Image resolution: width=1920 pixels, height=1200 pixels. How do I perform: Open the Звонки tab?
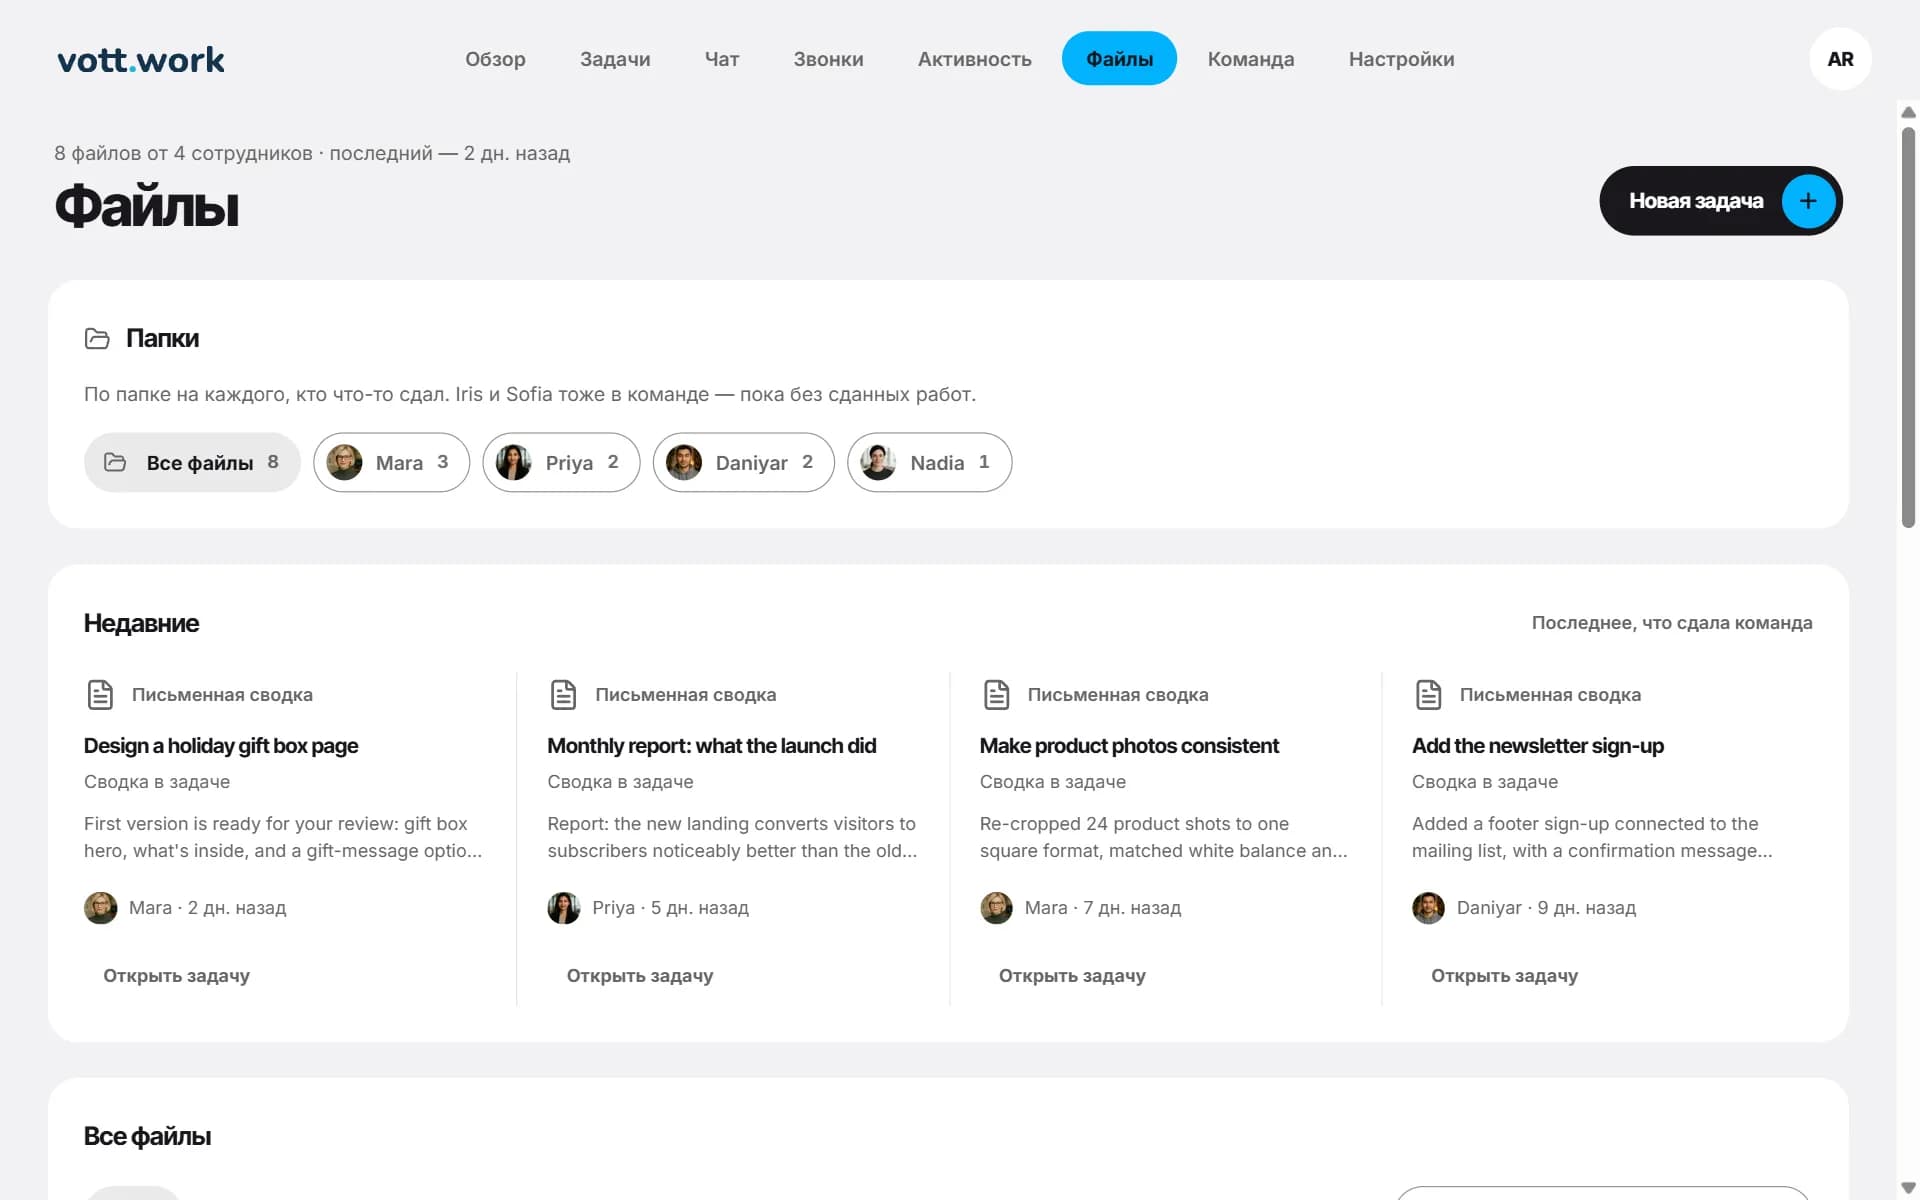click(828, 59)
